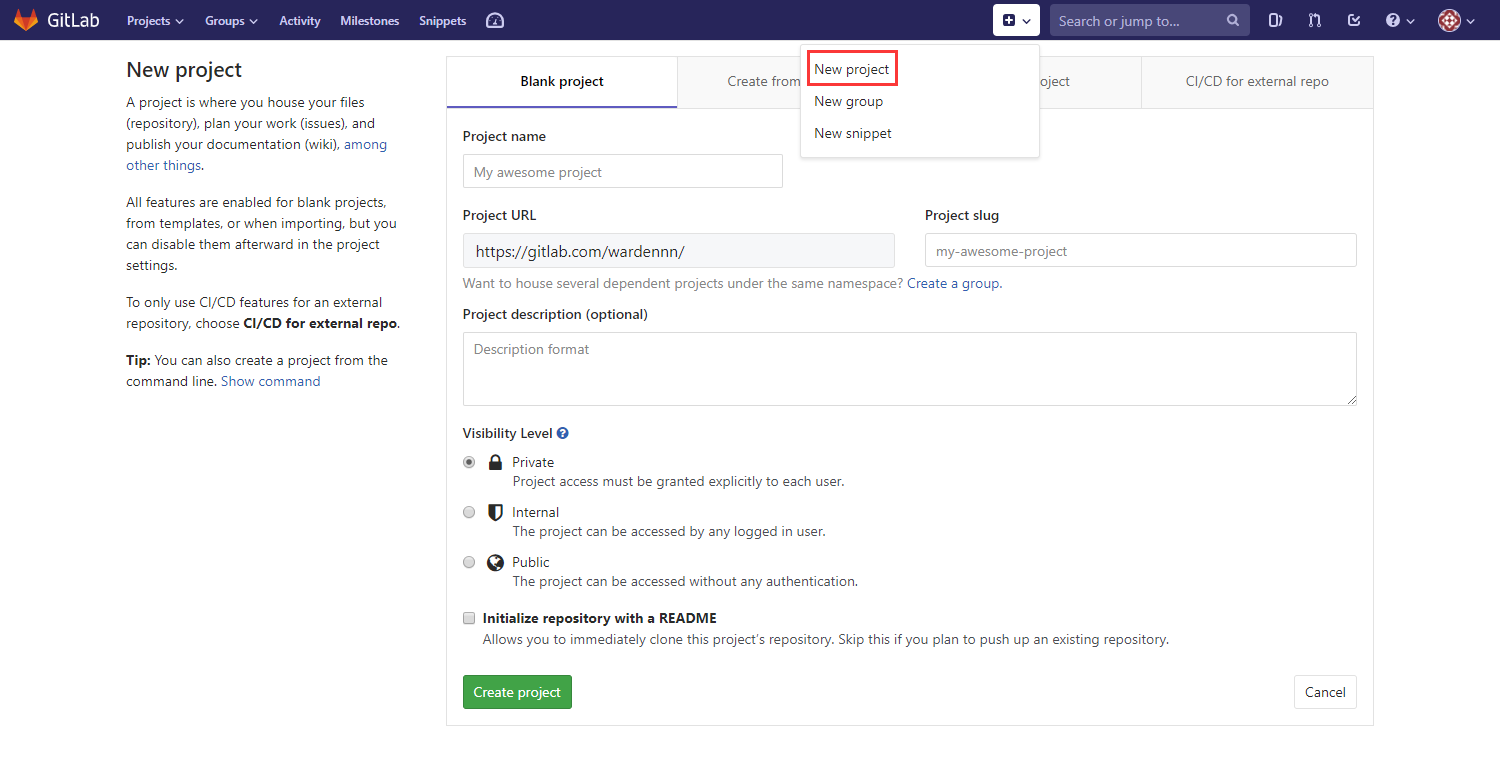Click the Search or jump to field
The image size is (1500, 781).
click(x=1150, y=20)
